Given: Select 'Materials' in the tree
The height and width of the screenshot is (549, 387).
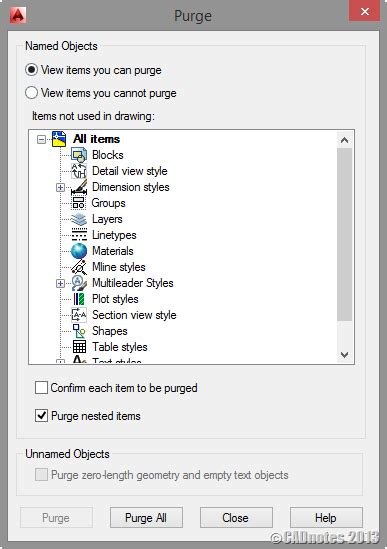Looking at the screenshot, I should pos(112,251).
